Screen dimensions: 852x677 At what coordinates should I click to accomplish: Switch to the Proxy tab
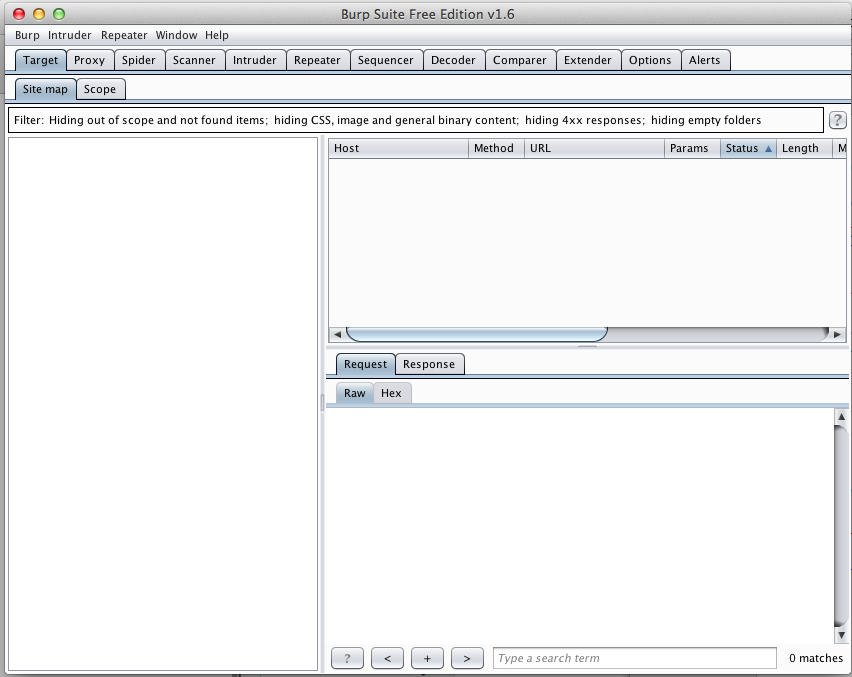[89, 60]
